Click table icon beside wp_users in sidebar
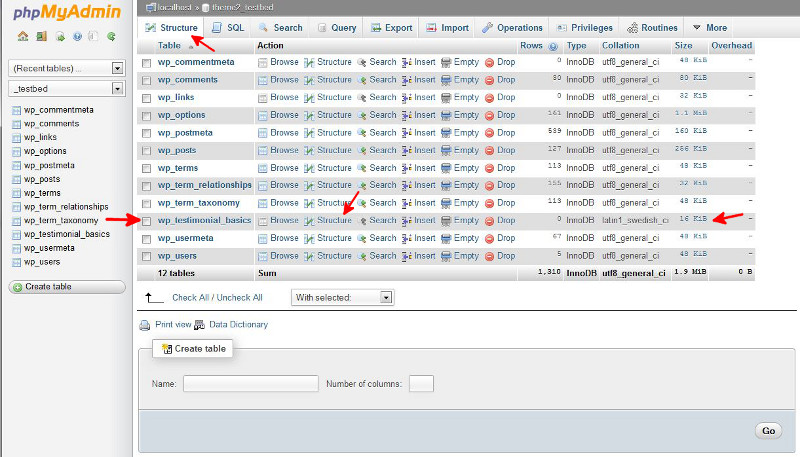Screen dimensions: 800x457 [16, 262]
